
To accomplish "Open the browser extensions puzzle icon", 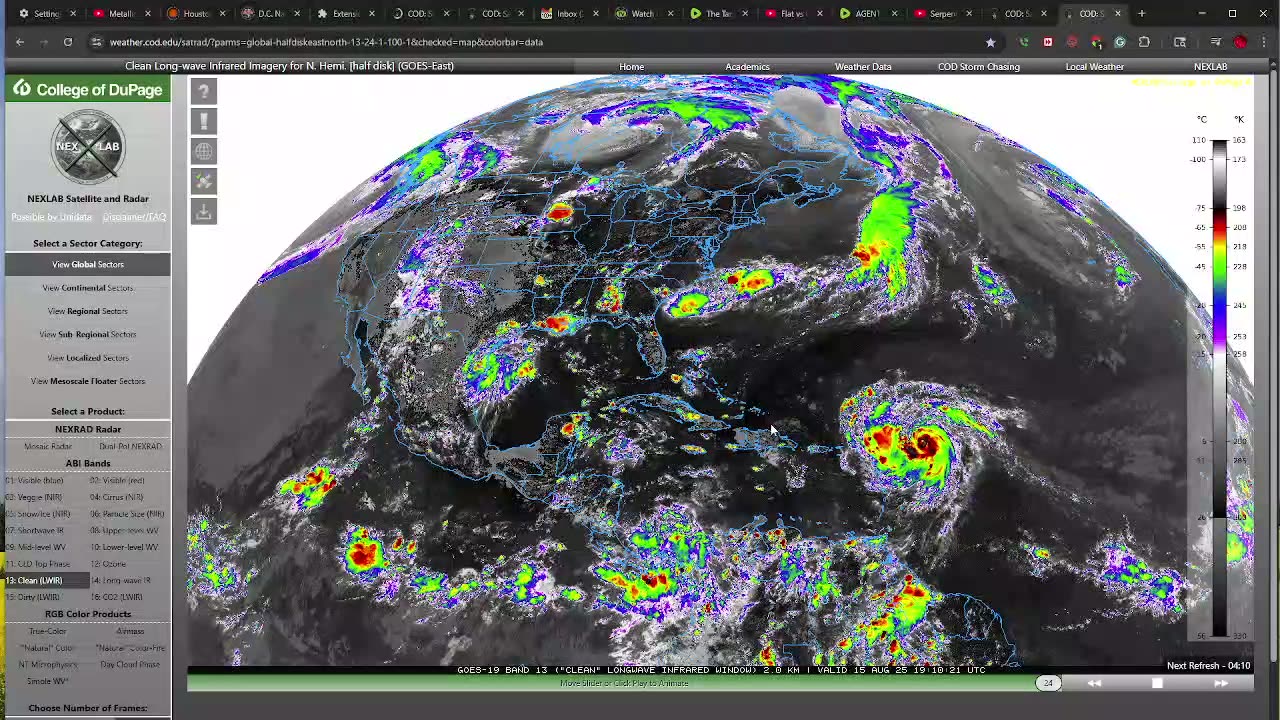I will (x=1144, y=42).
